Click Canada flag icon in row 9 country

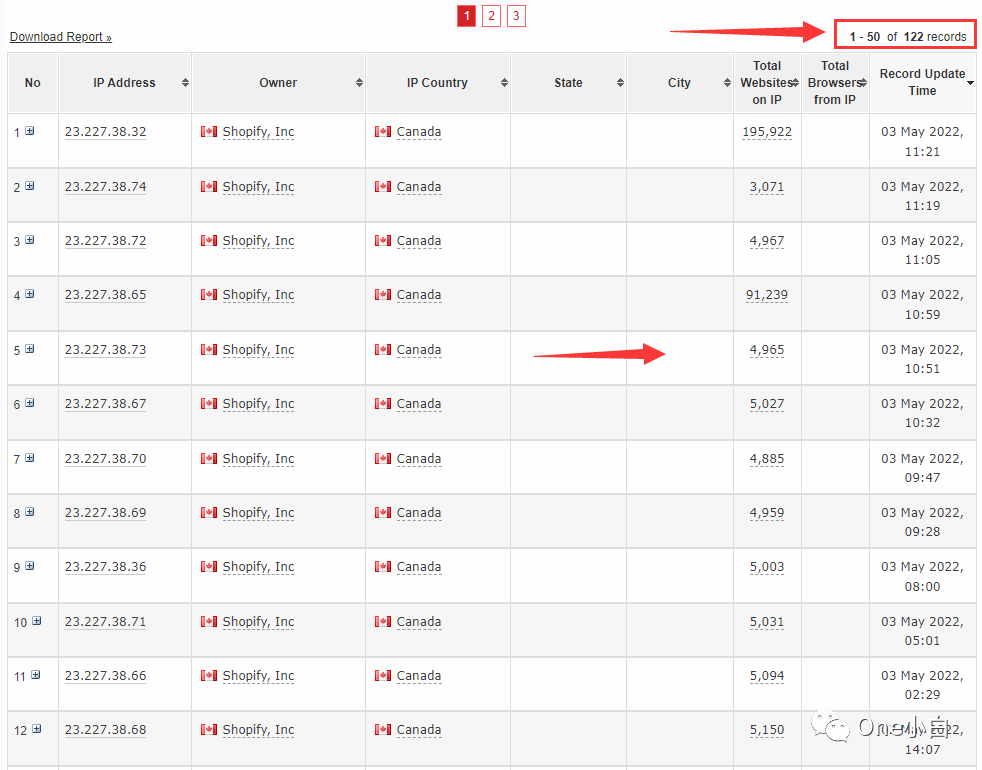point(383,566)
